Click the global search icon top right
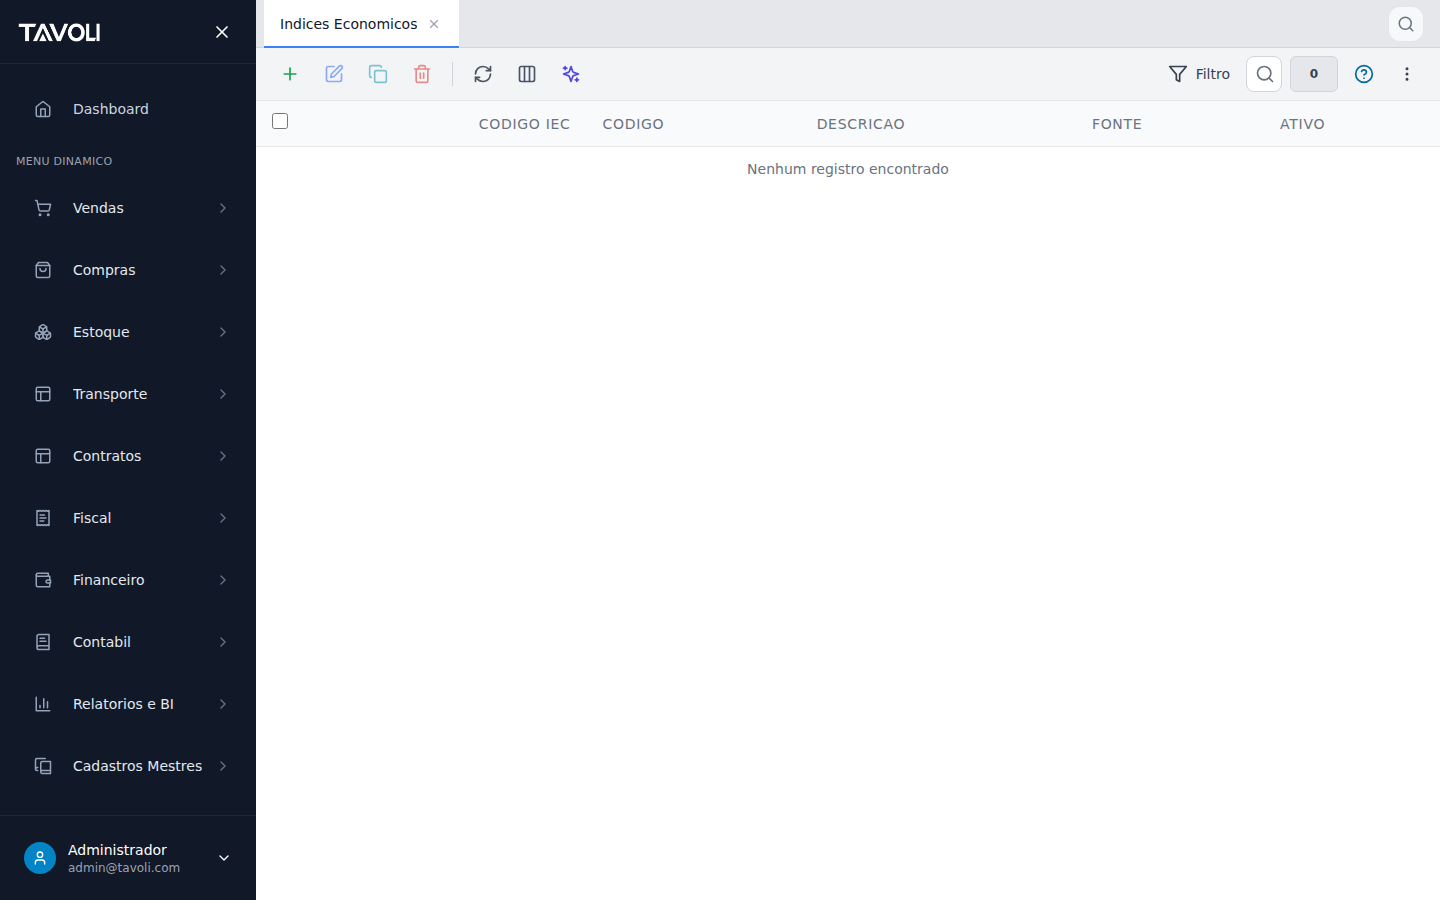Image resolution: width=1440 pixels, height=900 pixels. pyautogui.click(x=1406, y=24)
